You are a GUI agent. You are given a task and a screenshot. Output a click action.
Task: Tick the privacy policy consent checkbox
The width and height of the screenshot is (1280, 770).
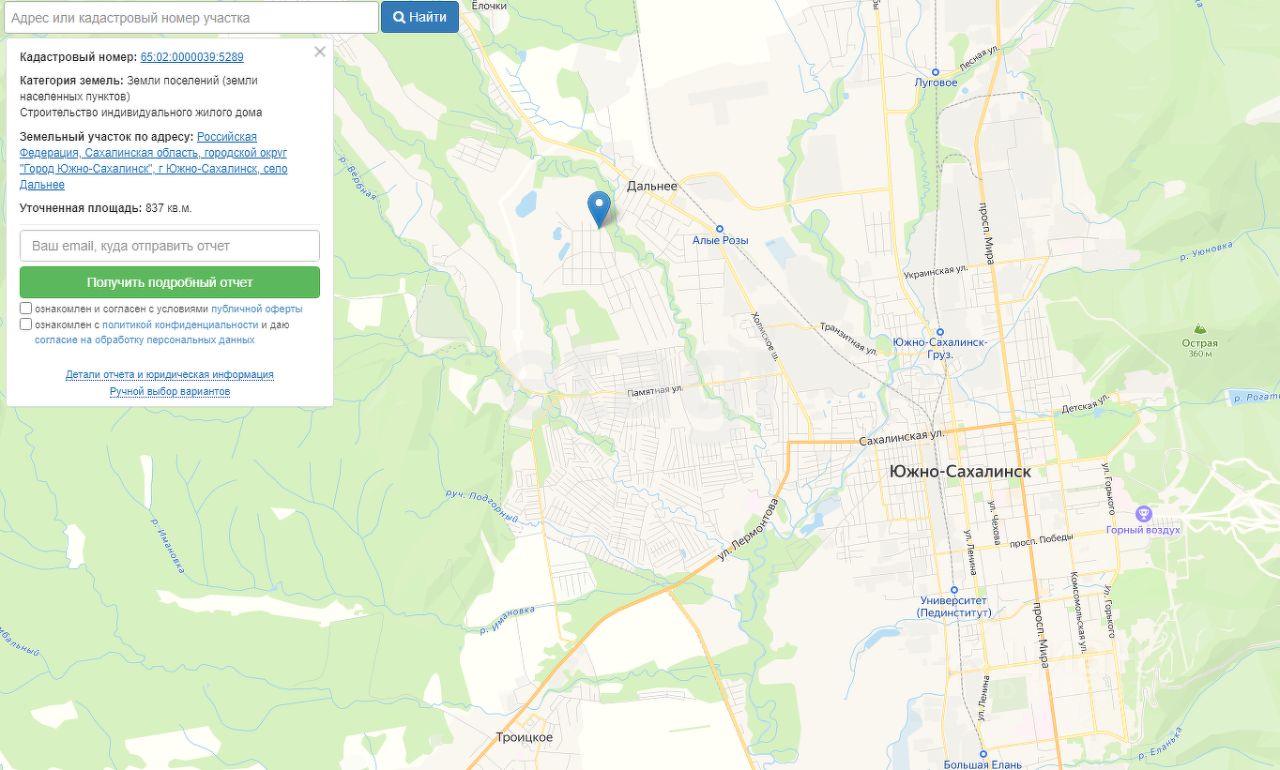click(x=26, y=324)
